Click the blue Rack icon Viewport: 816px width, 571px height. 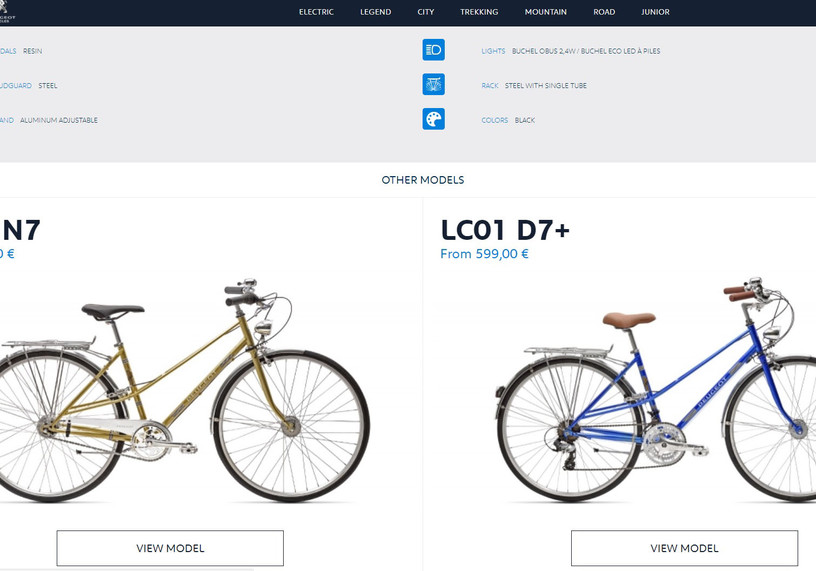pyautogui.click(x=434, y=84)
